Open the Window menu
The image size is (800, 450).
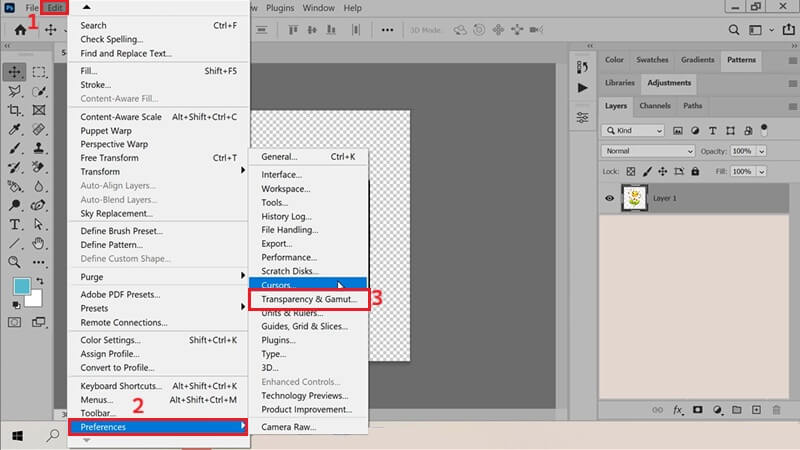[318, 8]
